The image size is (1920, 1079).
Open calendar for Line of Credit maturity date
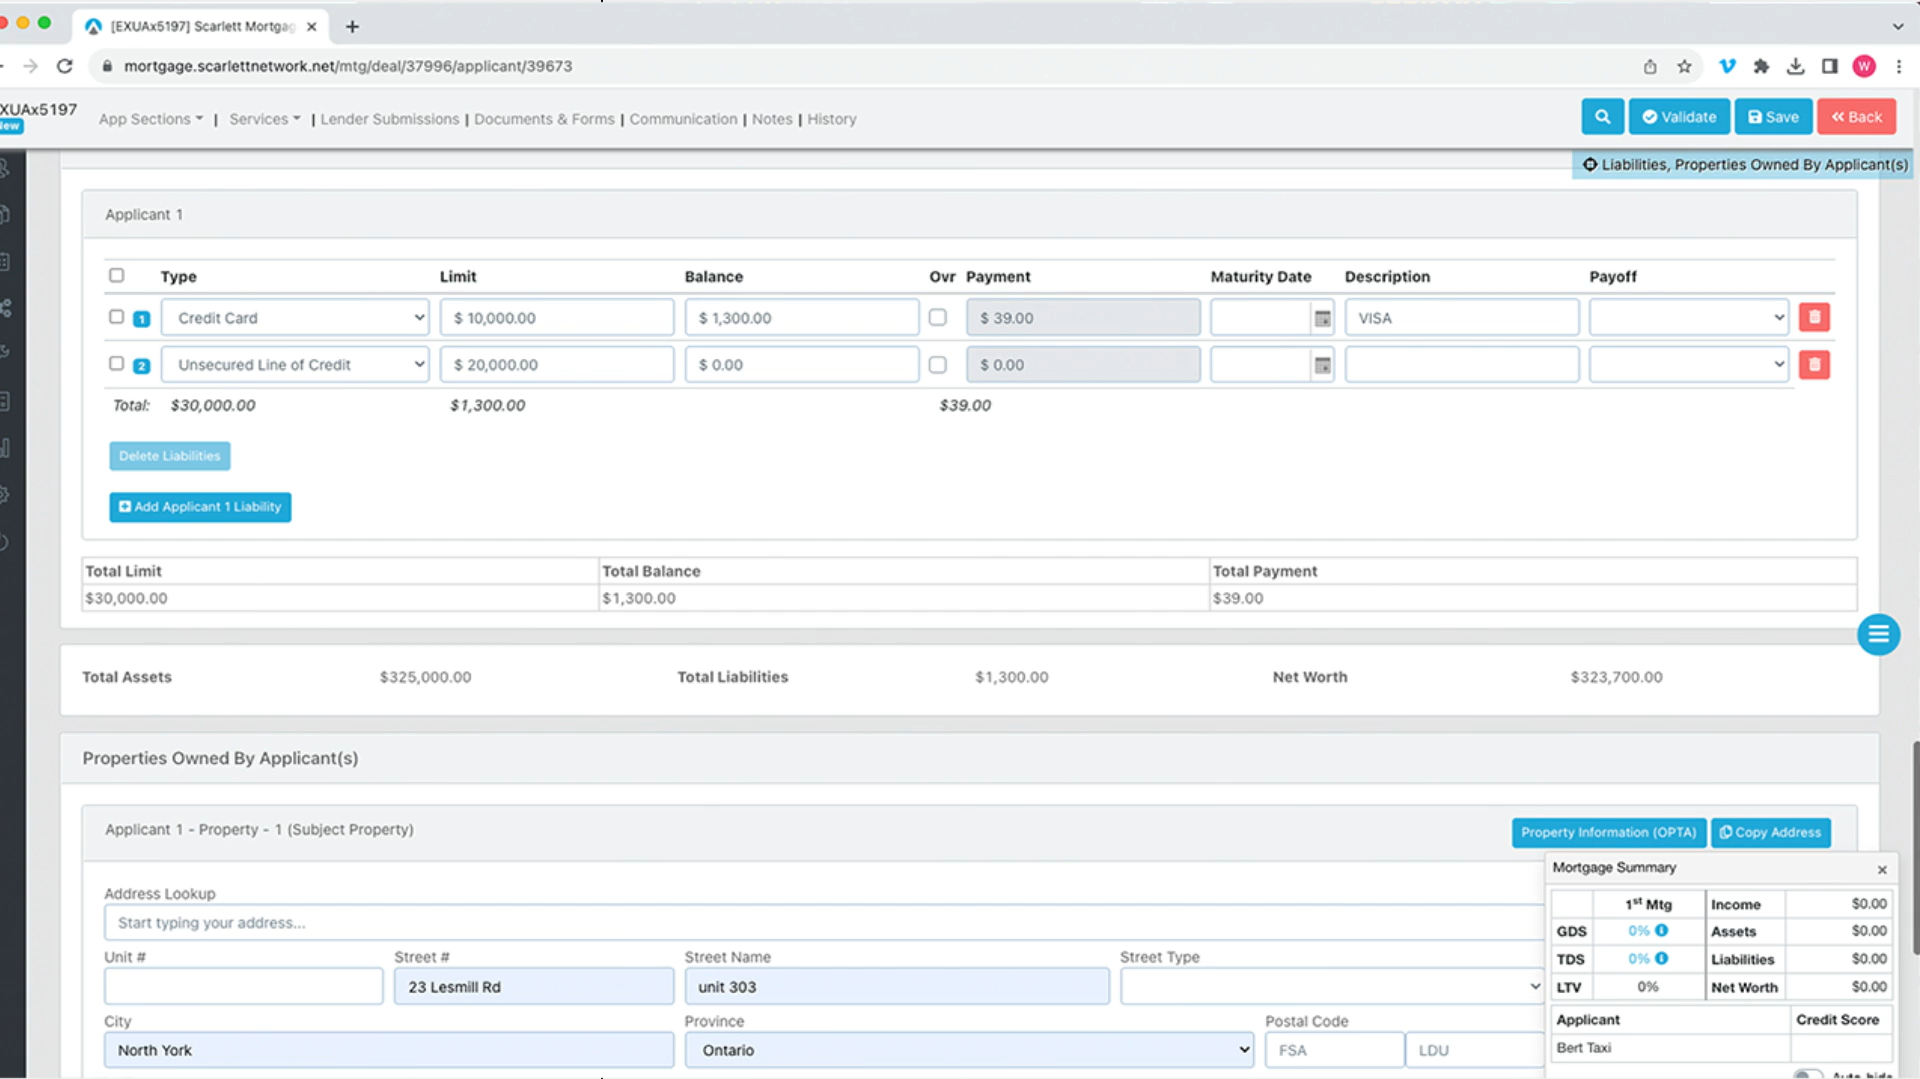(x=1322, y=365)
